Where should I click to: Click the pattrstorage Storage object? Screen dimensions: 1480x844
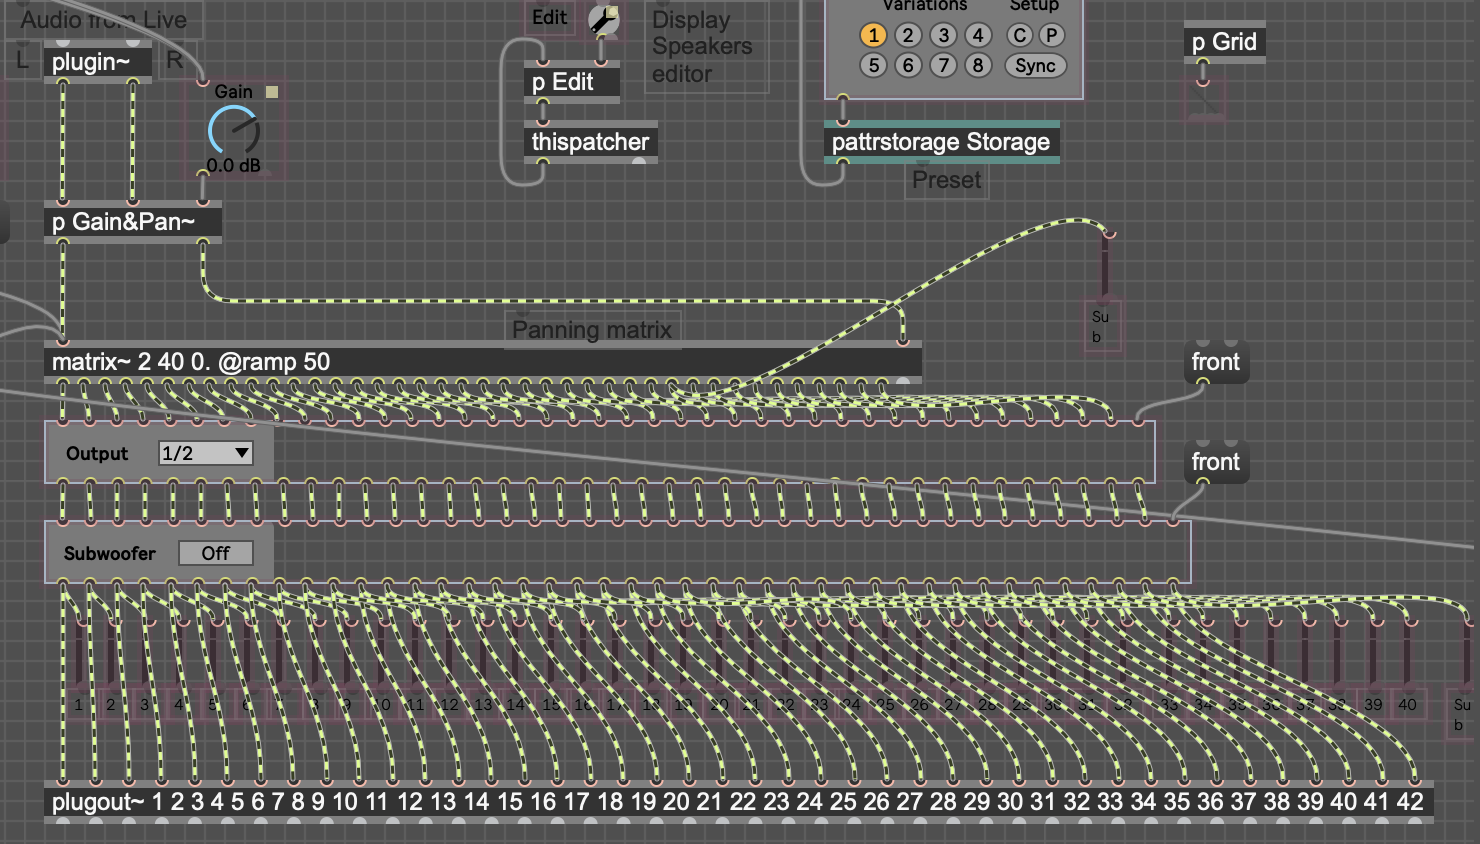940,142
